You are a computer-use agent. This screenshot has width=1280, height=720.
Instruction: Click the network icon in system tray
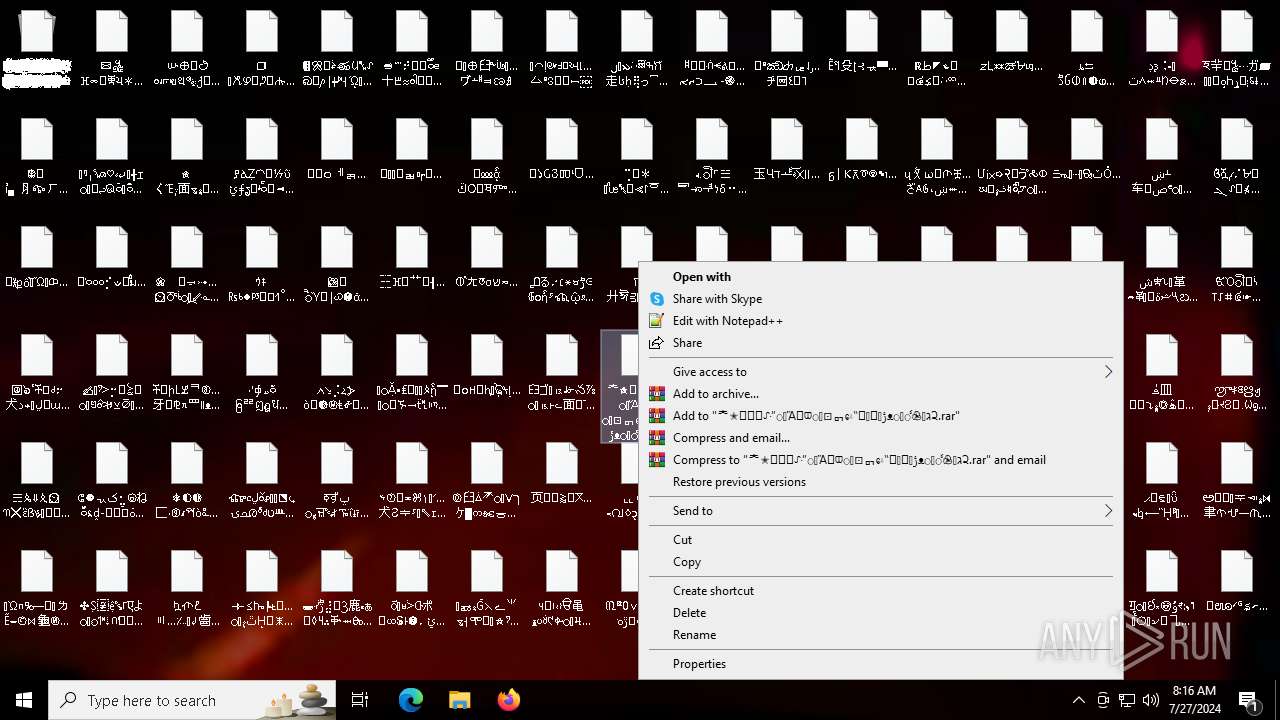coord(1127,700)
